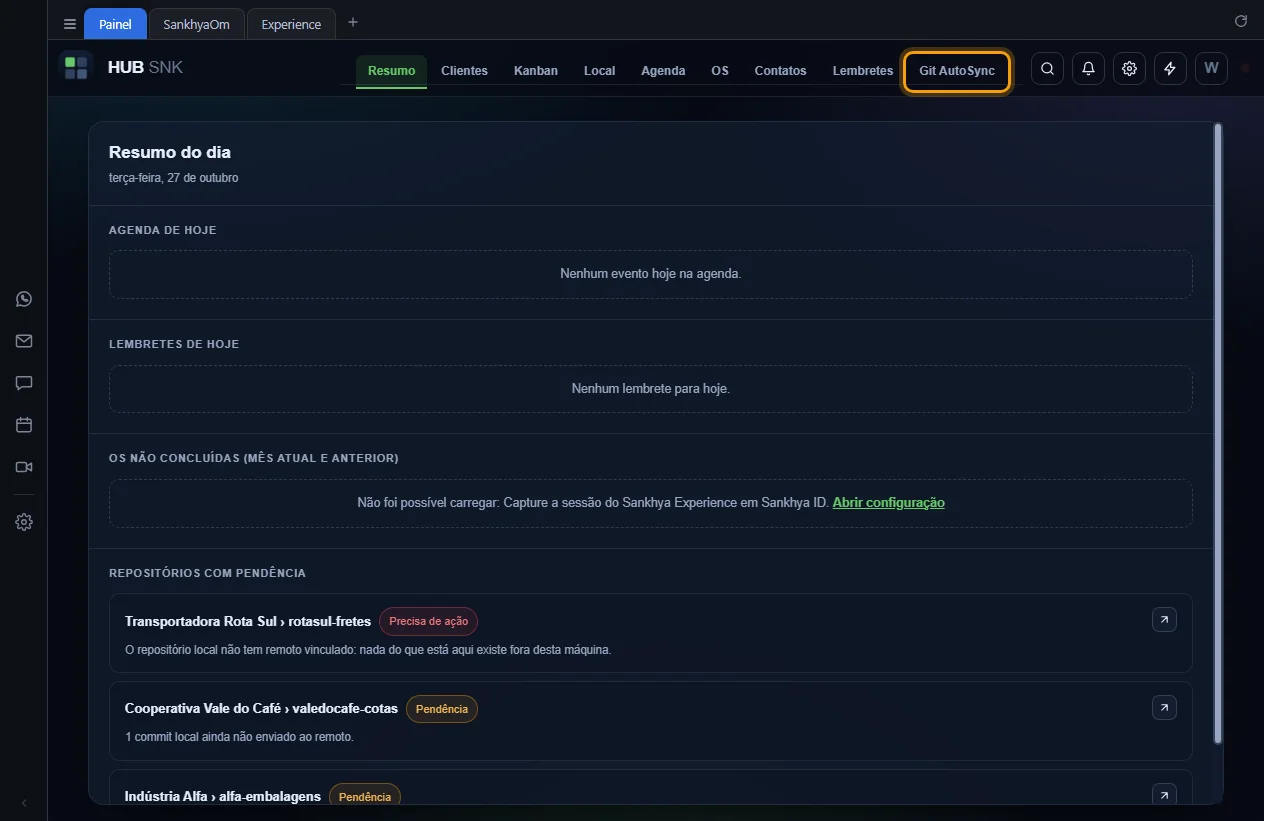
Task: Open the chat bubble icon in the sidebar
Action: (x=24, y=383)
